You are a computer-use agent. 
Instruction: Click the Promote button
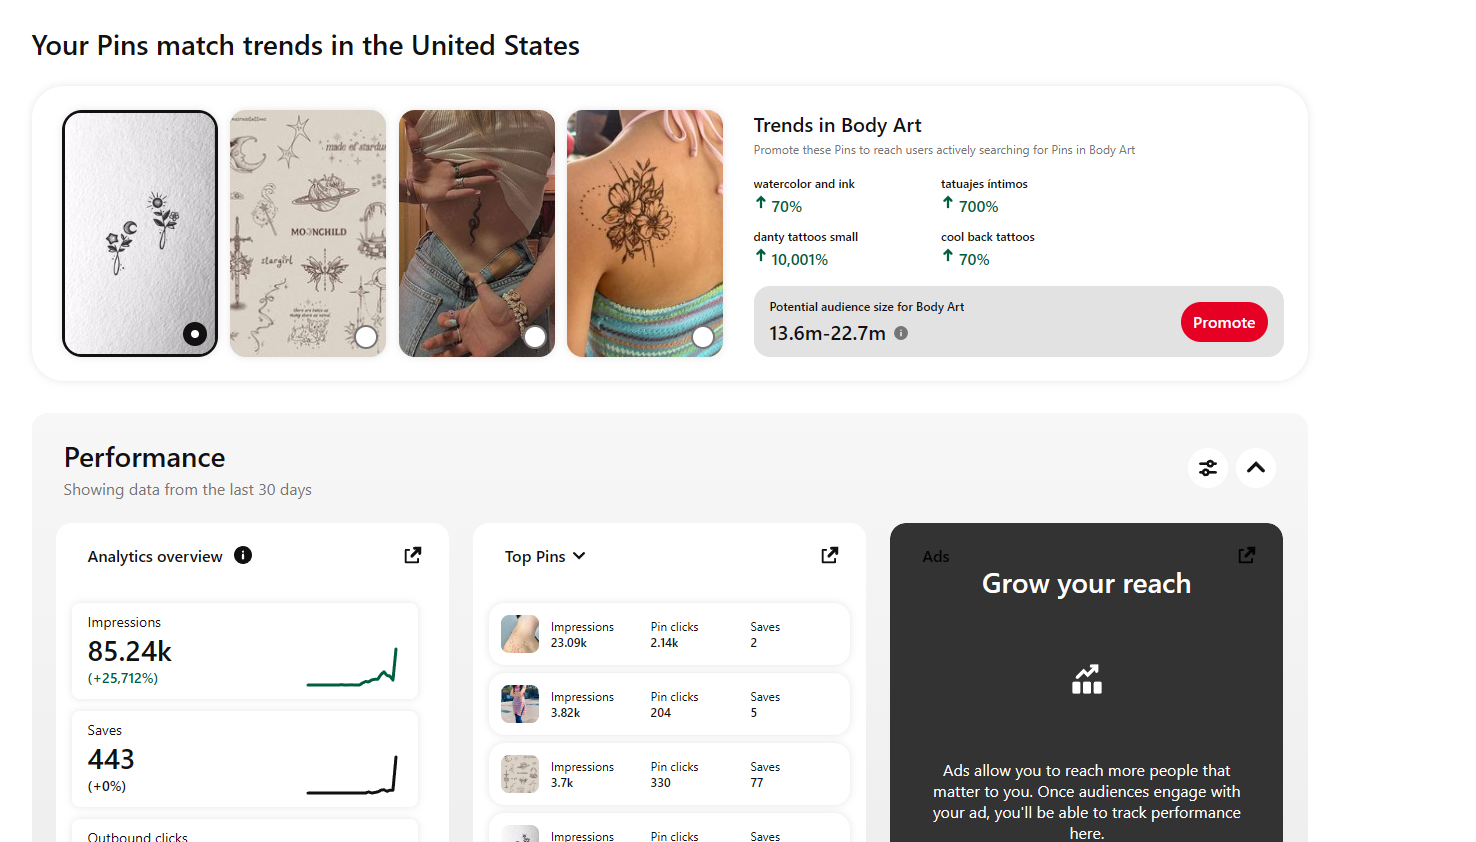point(1224,322)
